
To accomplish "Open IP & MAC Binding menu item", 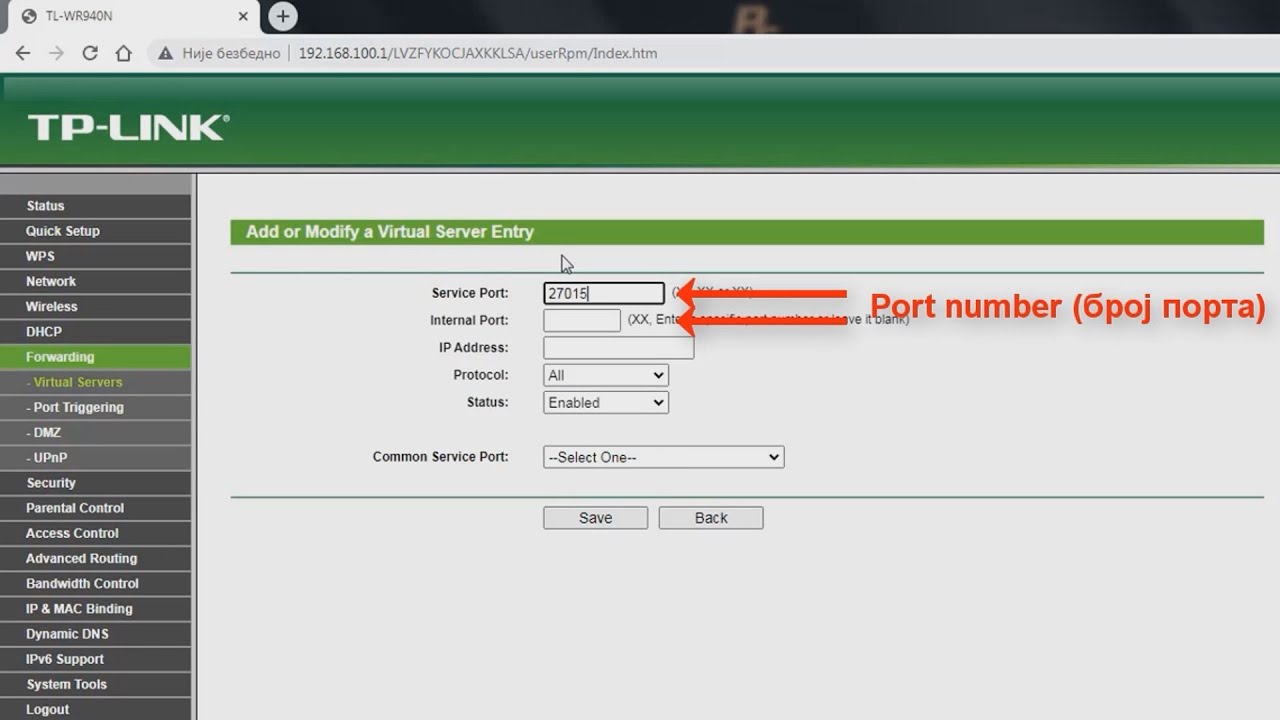I will click(95, 609).
